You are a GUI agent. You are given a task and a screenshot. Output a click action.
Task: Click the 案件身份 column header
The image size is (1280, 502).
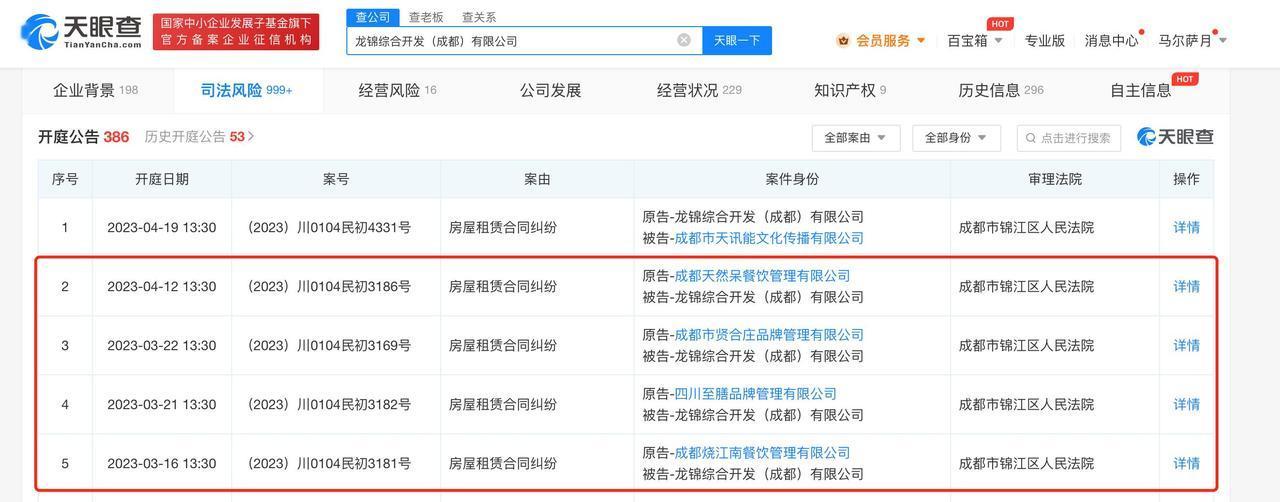pos(792,179)
